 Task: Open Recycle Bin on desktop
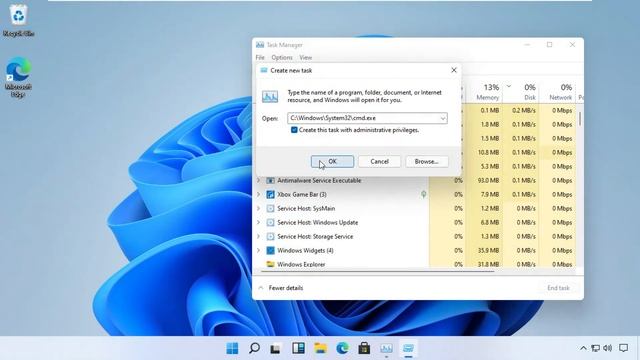(18, 20)
